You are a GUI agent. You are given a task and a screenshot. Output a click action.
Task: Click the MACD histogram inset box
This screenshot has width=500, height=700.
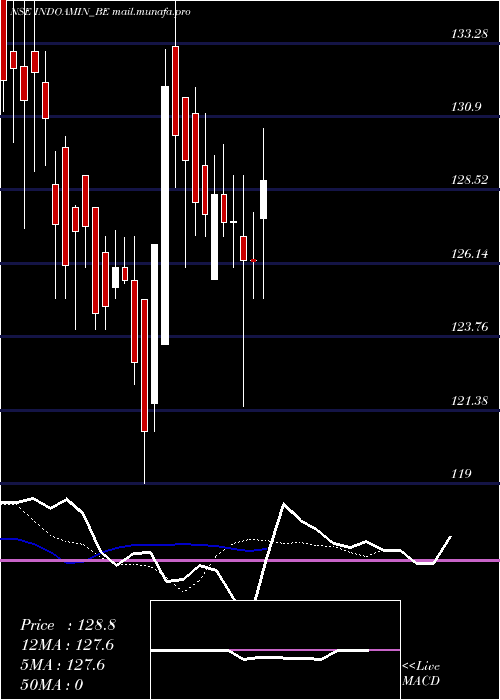click(275, 650)
